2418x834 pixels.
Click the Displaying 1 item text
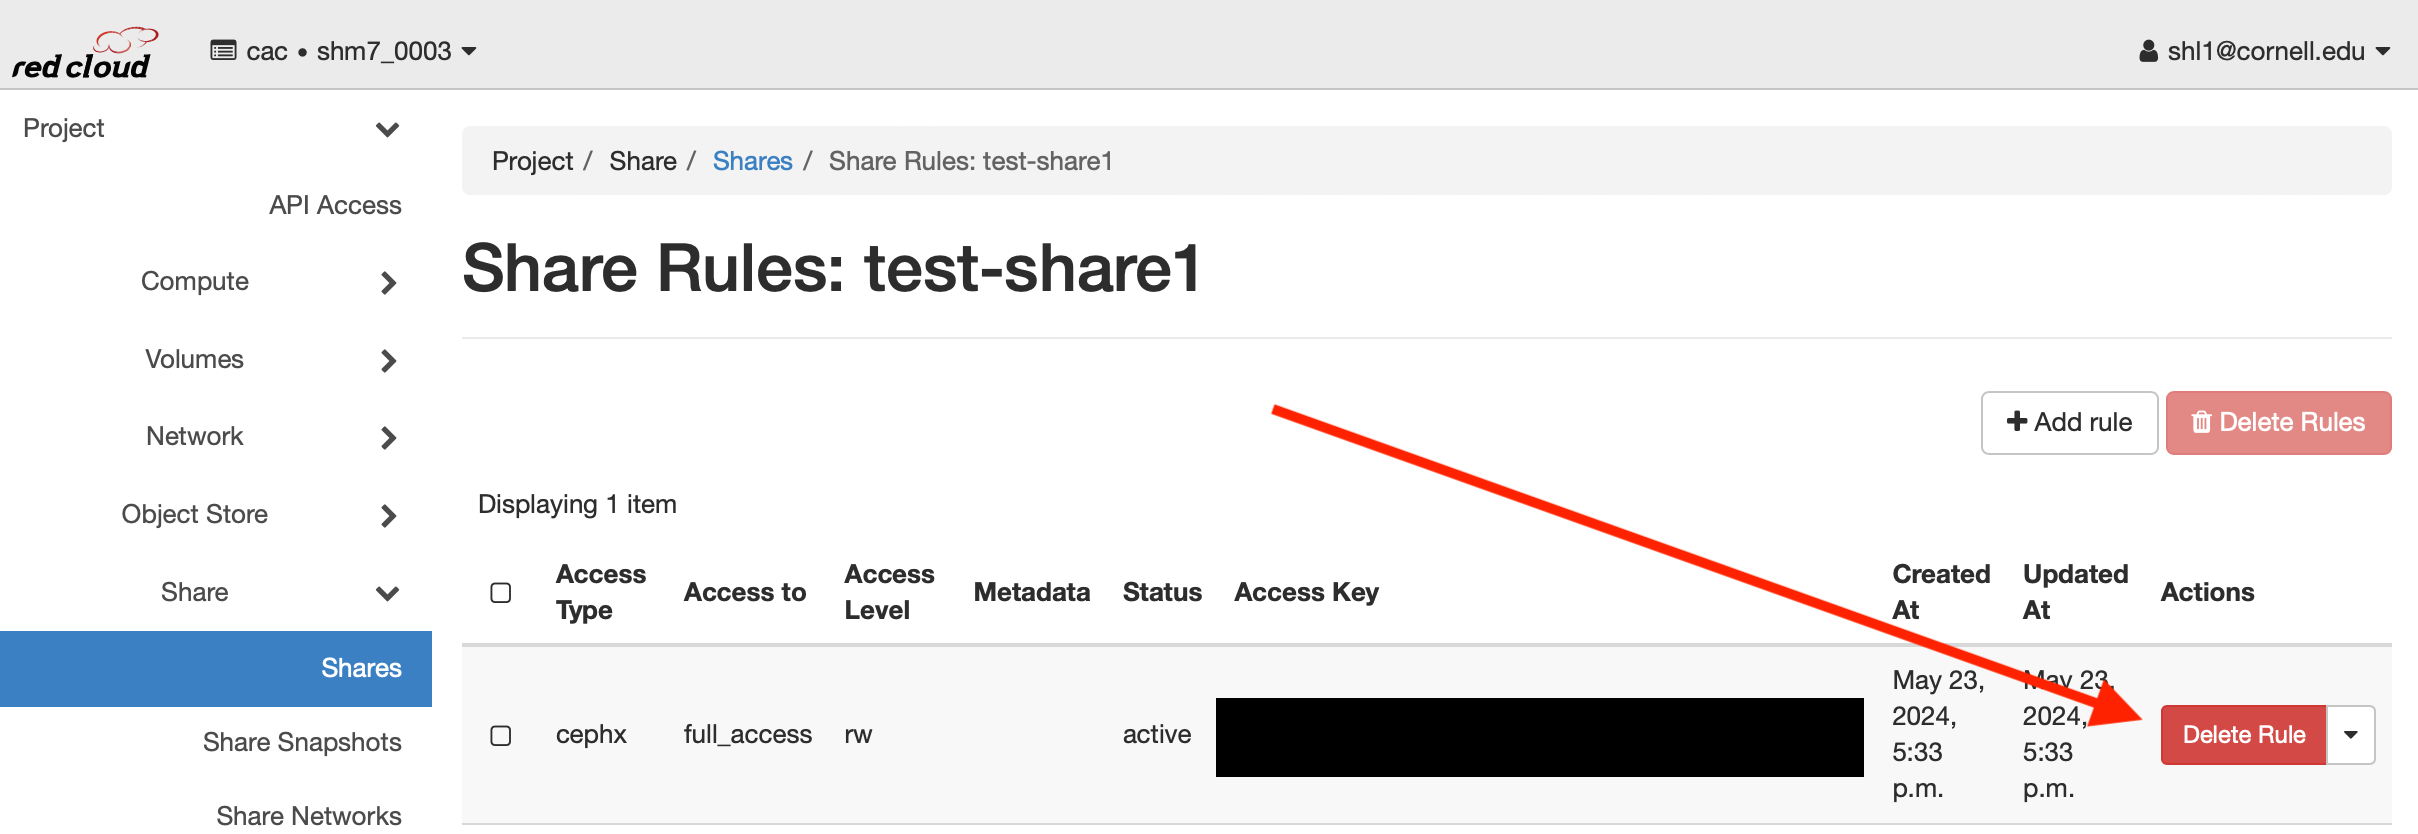click(577, 504)
